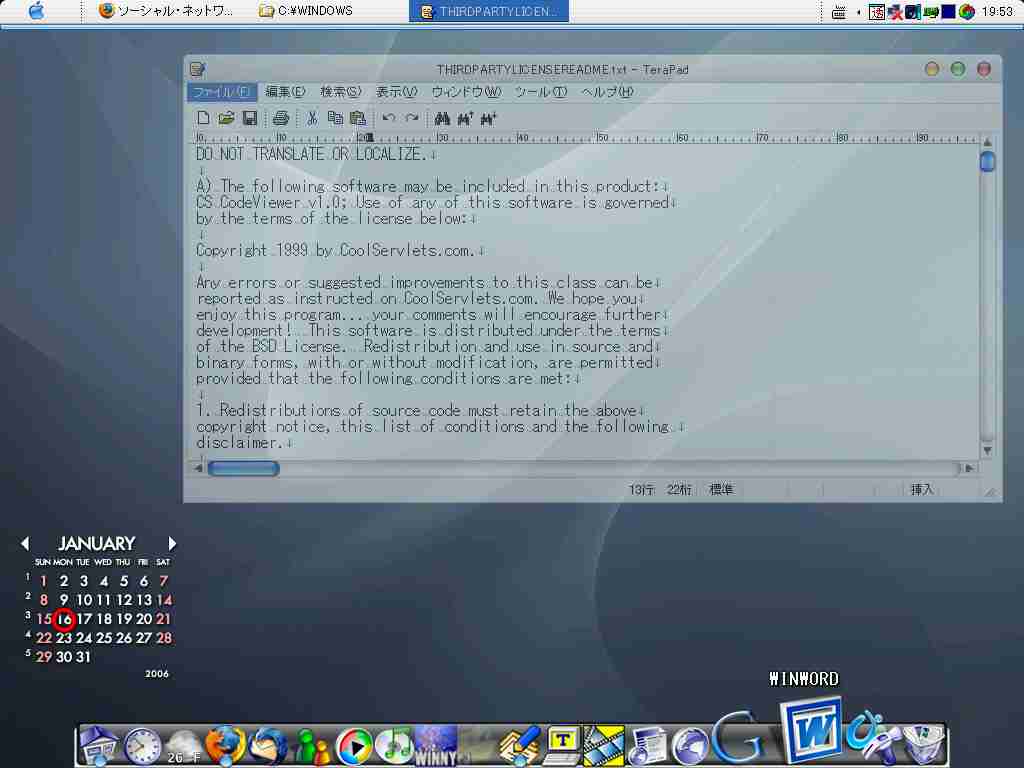Save the document with the floppy icon
Image resolution: width=1024 pixels, height=768 pixels.
(x=249, y=118)
